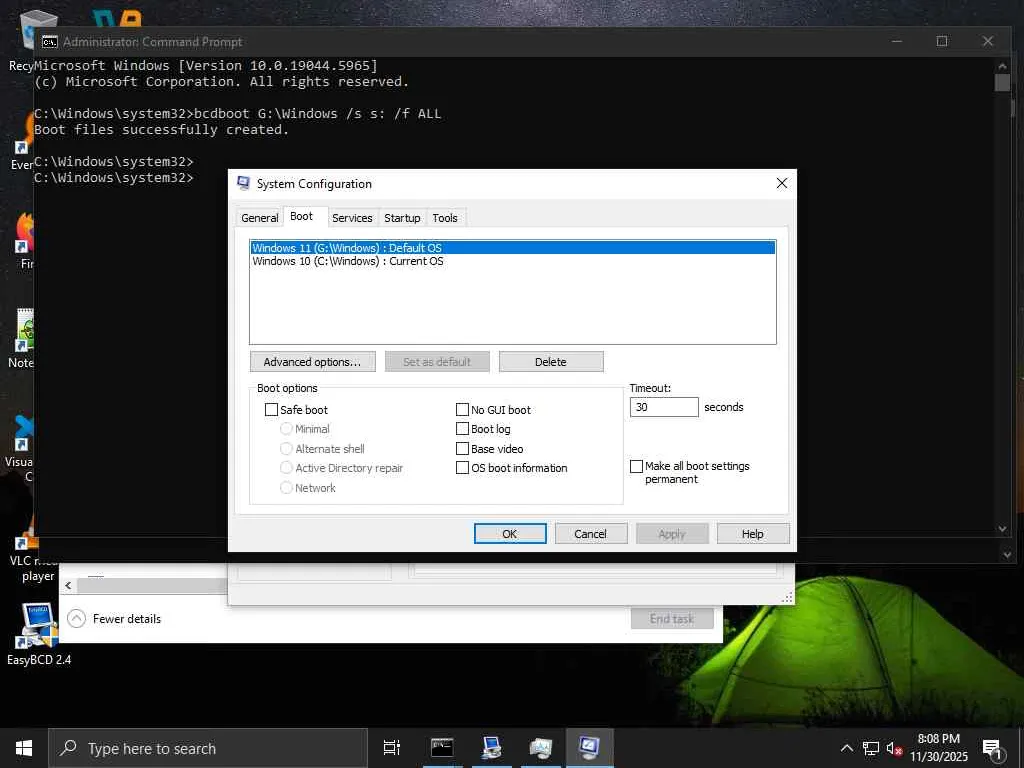
Task: Check the Boot log option
Action: coord(462,429)
